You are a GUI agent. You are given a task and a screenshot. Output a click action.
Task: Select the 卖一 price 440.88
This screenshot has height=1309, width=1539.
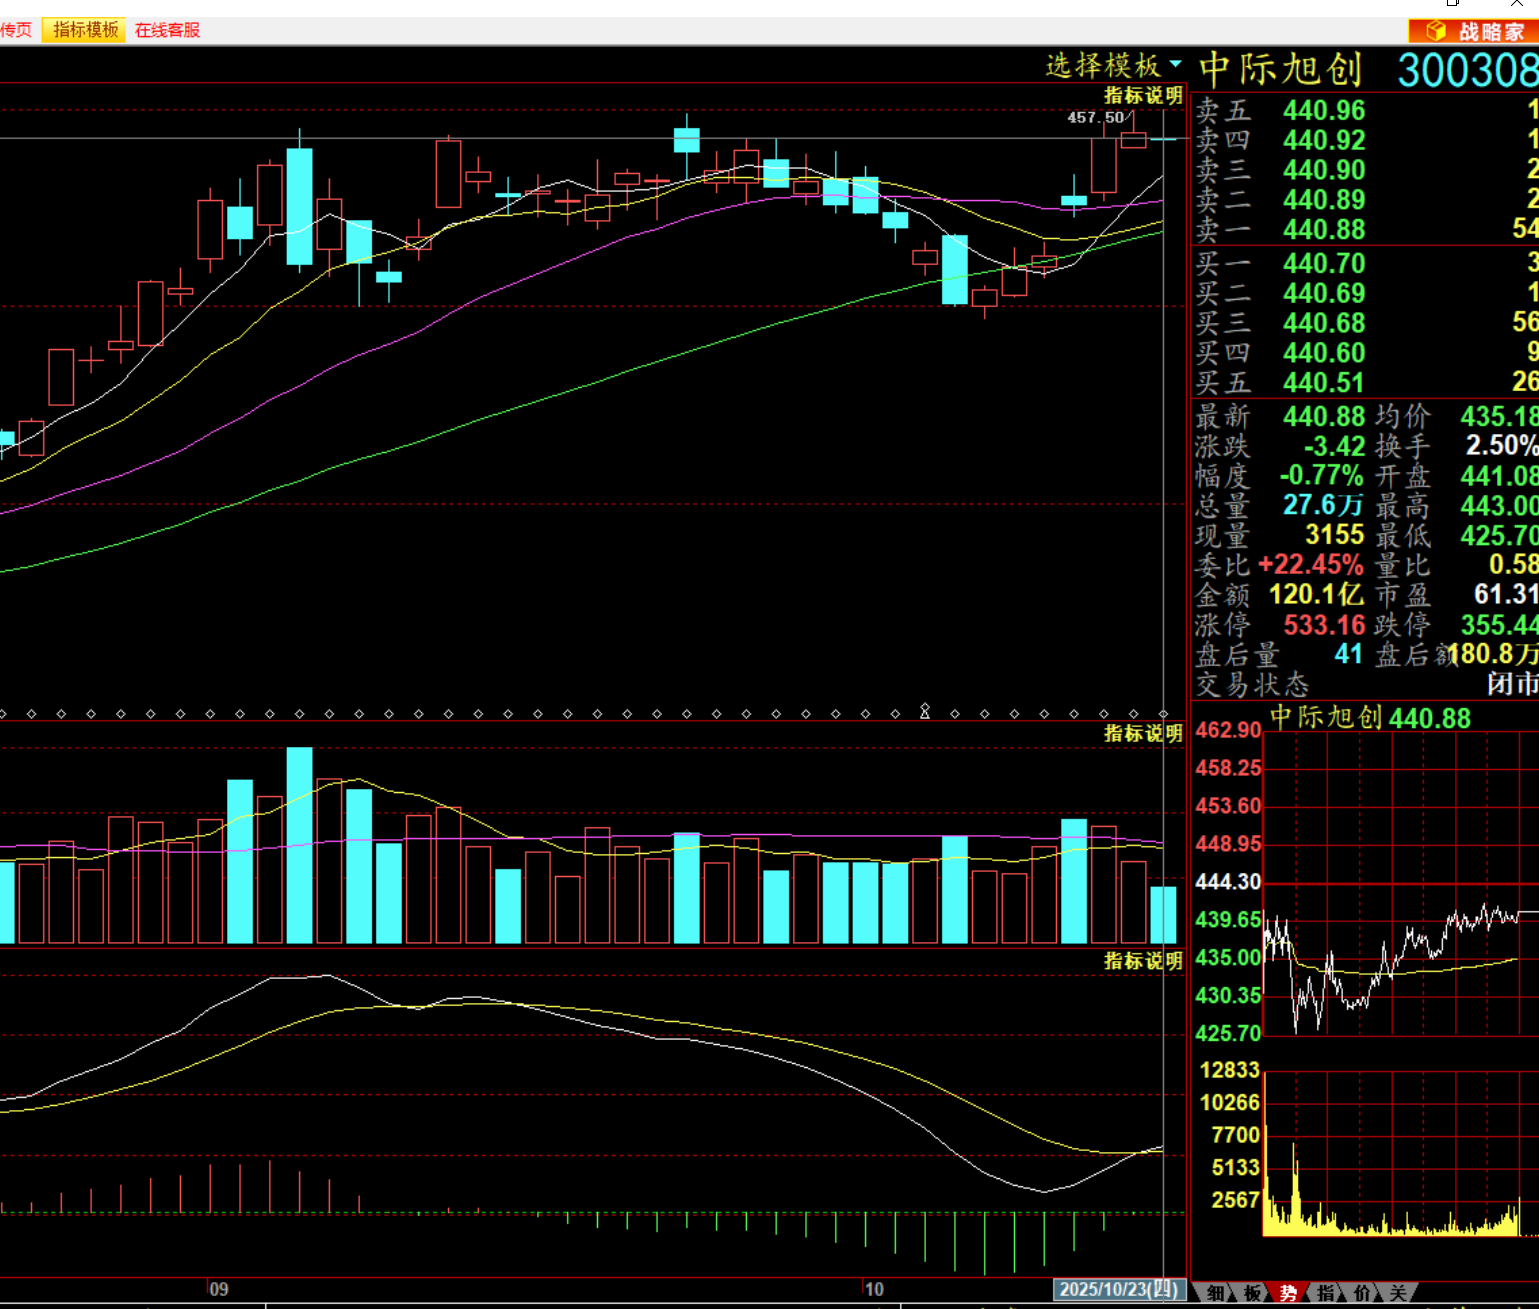click(x=1324, y=230)
